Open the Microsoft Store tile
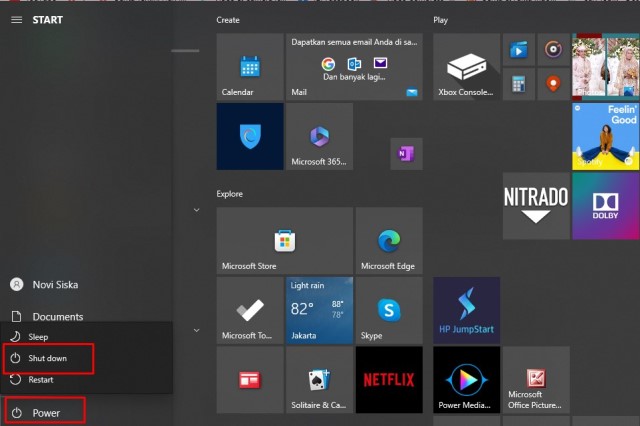Screen dimensions: 640x426 (x=285, y=241)
